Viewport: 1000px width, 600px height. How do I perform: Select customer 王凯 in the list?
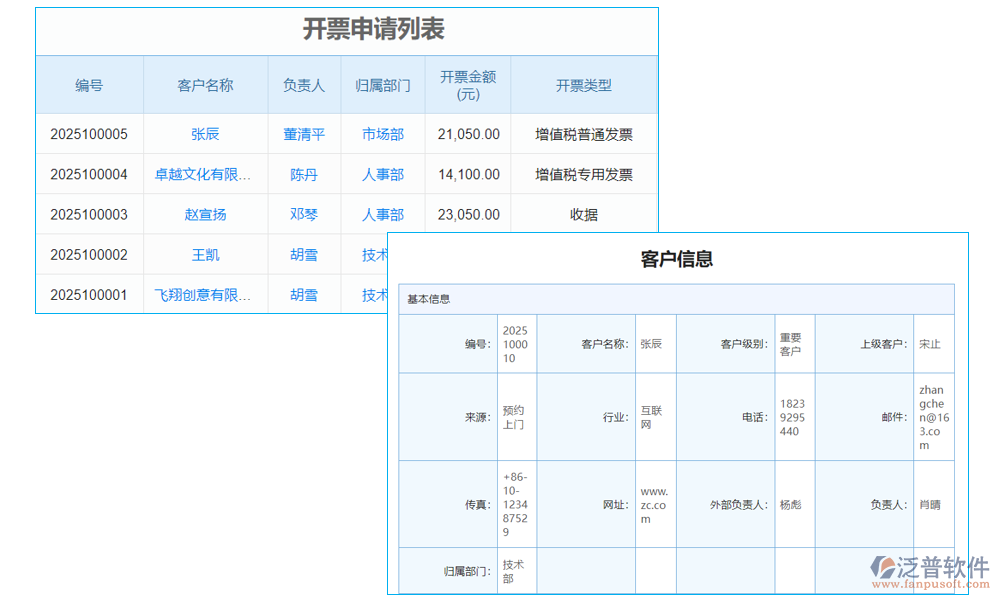pos(205,255)
